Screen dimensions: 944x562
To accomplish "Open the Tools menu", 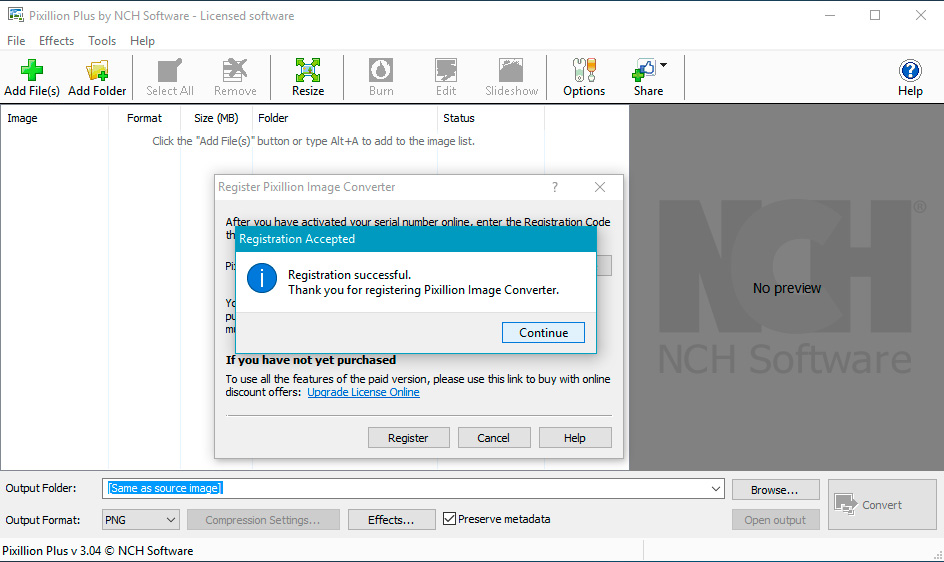I will tap(102, 40).
